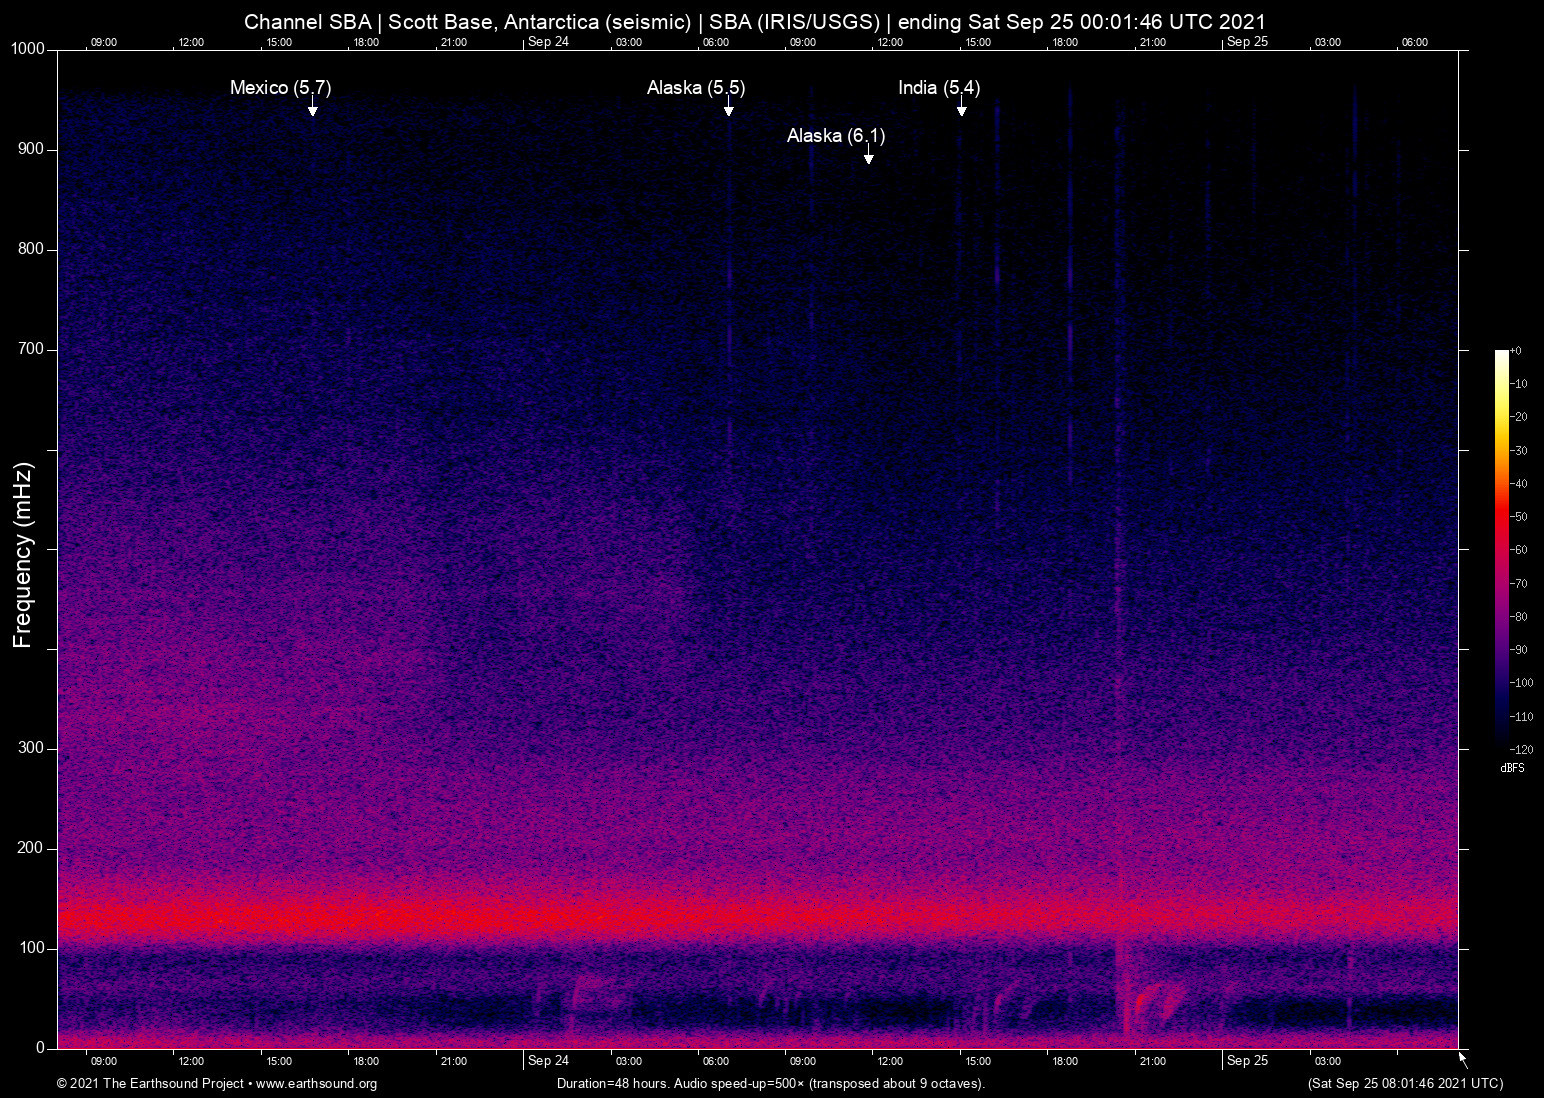
Task: Select the Mexico (5.7) earthquake label
Action: 280,88
